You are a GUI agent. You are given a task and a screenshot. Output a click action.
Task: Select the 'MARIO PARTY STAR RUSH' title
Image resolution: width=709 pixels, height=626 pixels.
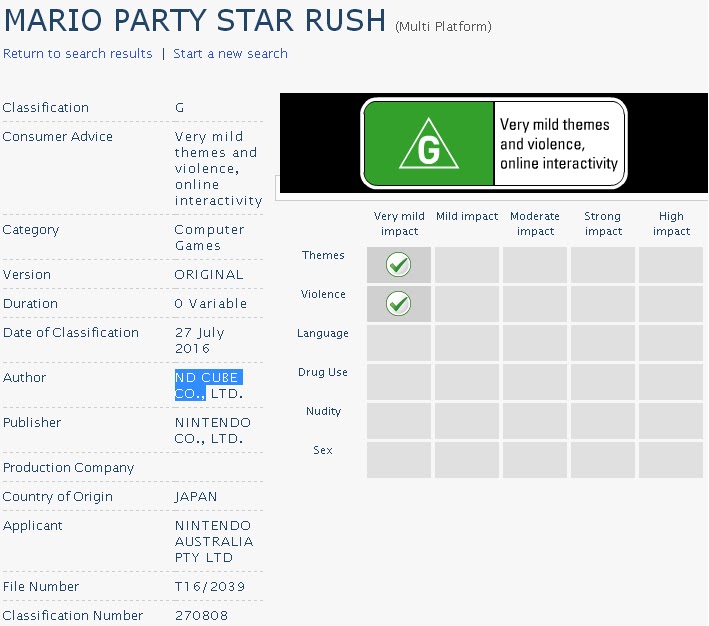pos(195,20)
